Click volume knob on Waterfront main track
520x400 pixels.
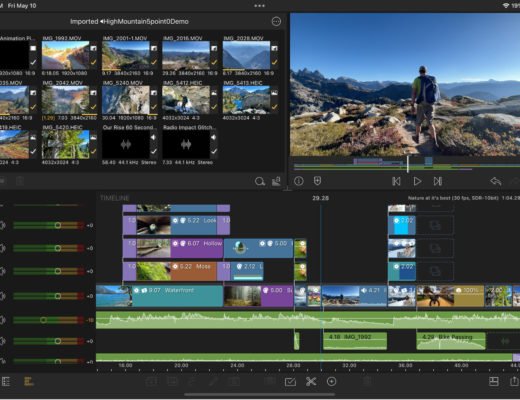(58, 296)
